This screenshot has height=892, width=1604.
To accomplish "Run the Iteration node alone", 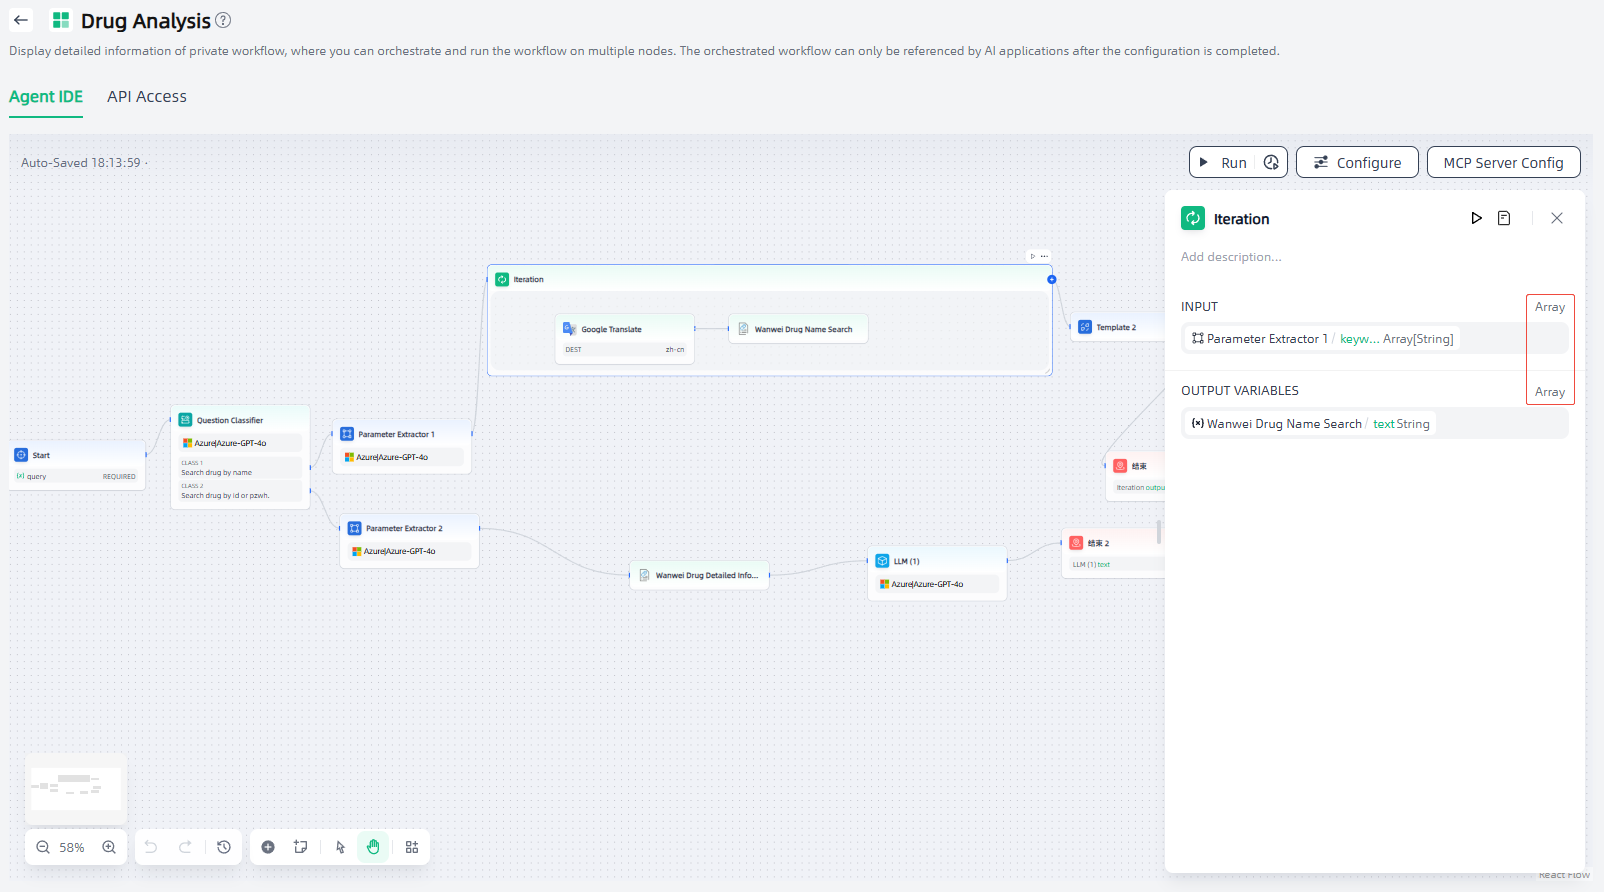I will [x=1476, y=218].
